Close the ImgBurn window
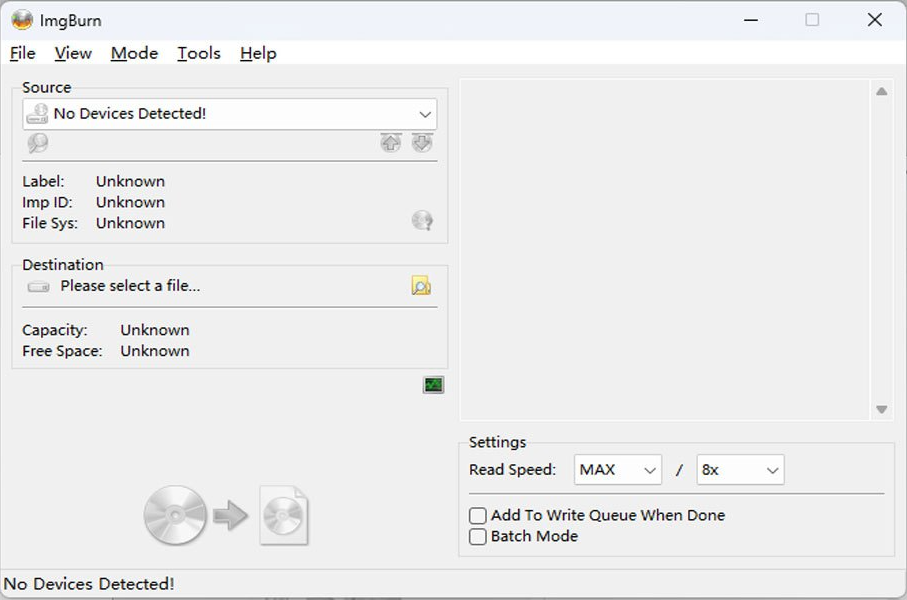907x600 pixels. [x=875, y=20]
